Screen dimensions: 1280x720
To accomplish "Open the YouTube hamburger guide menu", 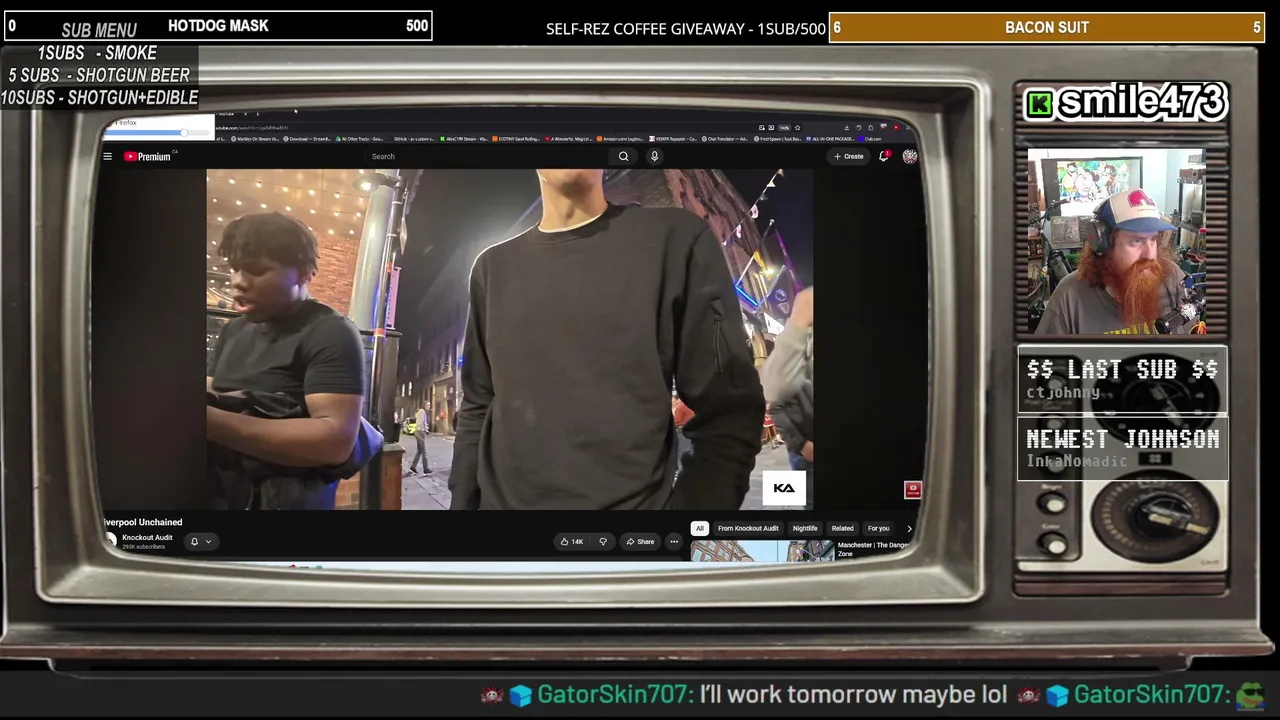I will tap(107, 156).
